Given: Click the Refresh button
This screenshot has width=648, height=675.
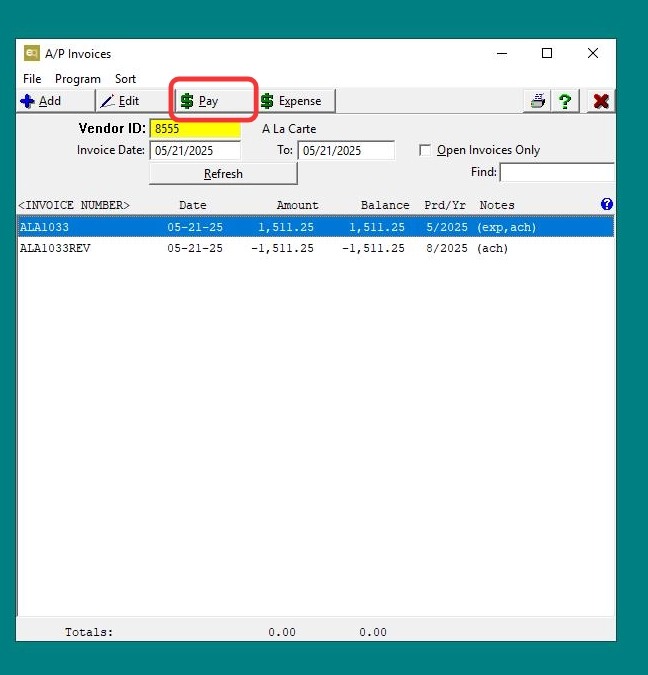Looking at the screenshot, I should coord(223,173).
